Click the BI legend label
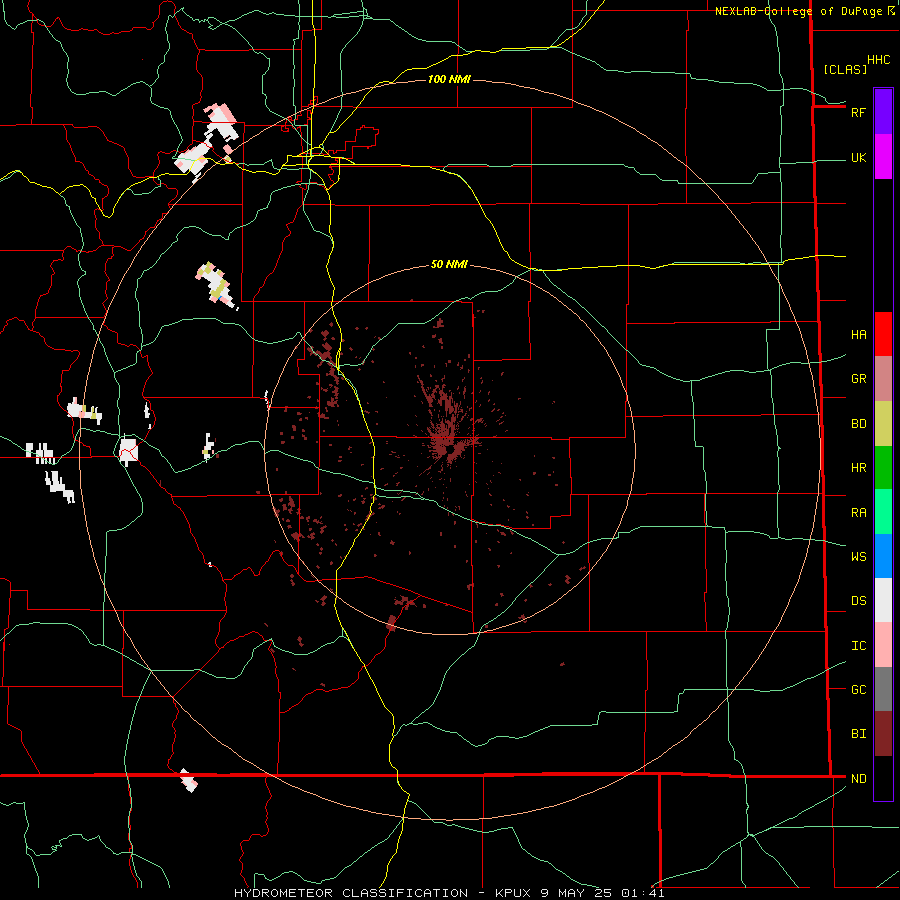The image size is (900, 900). tap(858, 734)
